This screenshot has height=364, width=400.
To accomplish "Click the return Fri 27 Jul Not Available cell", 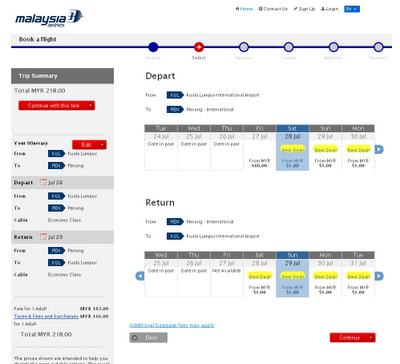I will coord(227,282).
